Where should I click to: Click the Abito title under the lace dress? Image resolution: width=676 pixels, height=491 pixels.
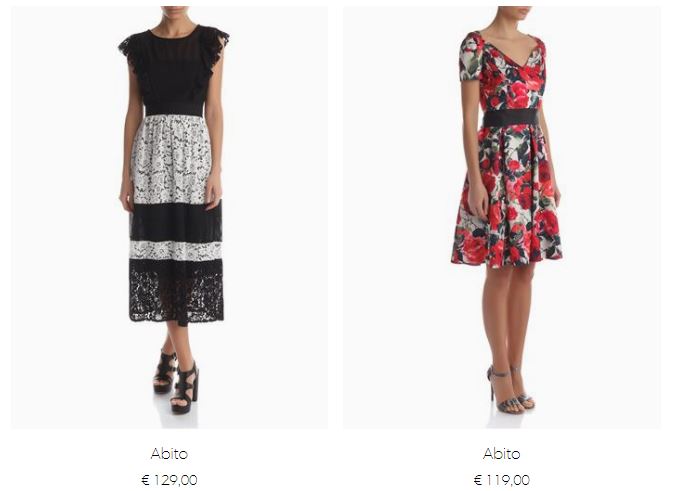coord(169,453)
